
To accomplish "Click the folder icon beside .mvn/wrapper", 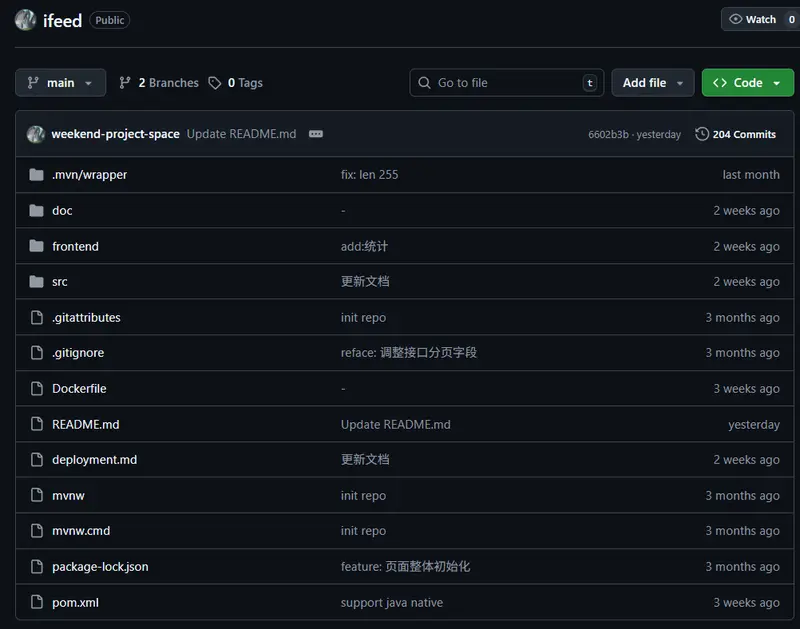I will 36,175.
